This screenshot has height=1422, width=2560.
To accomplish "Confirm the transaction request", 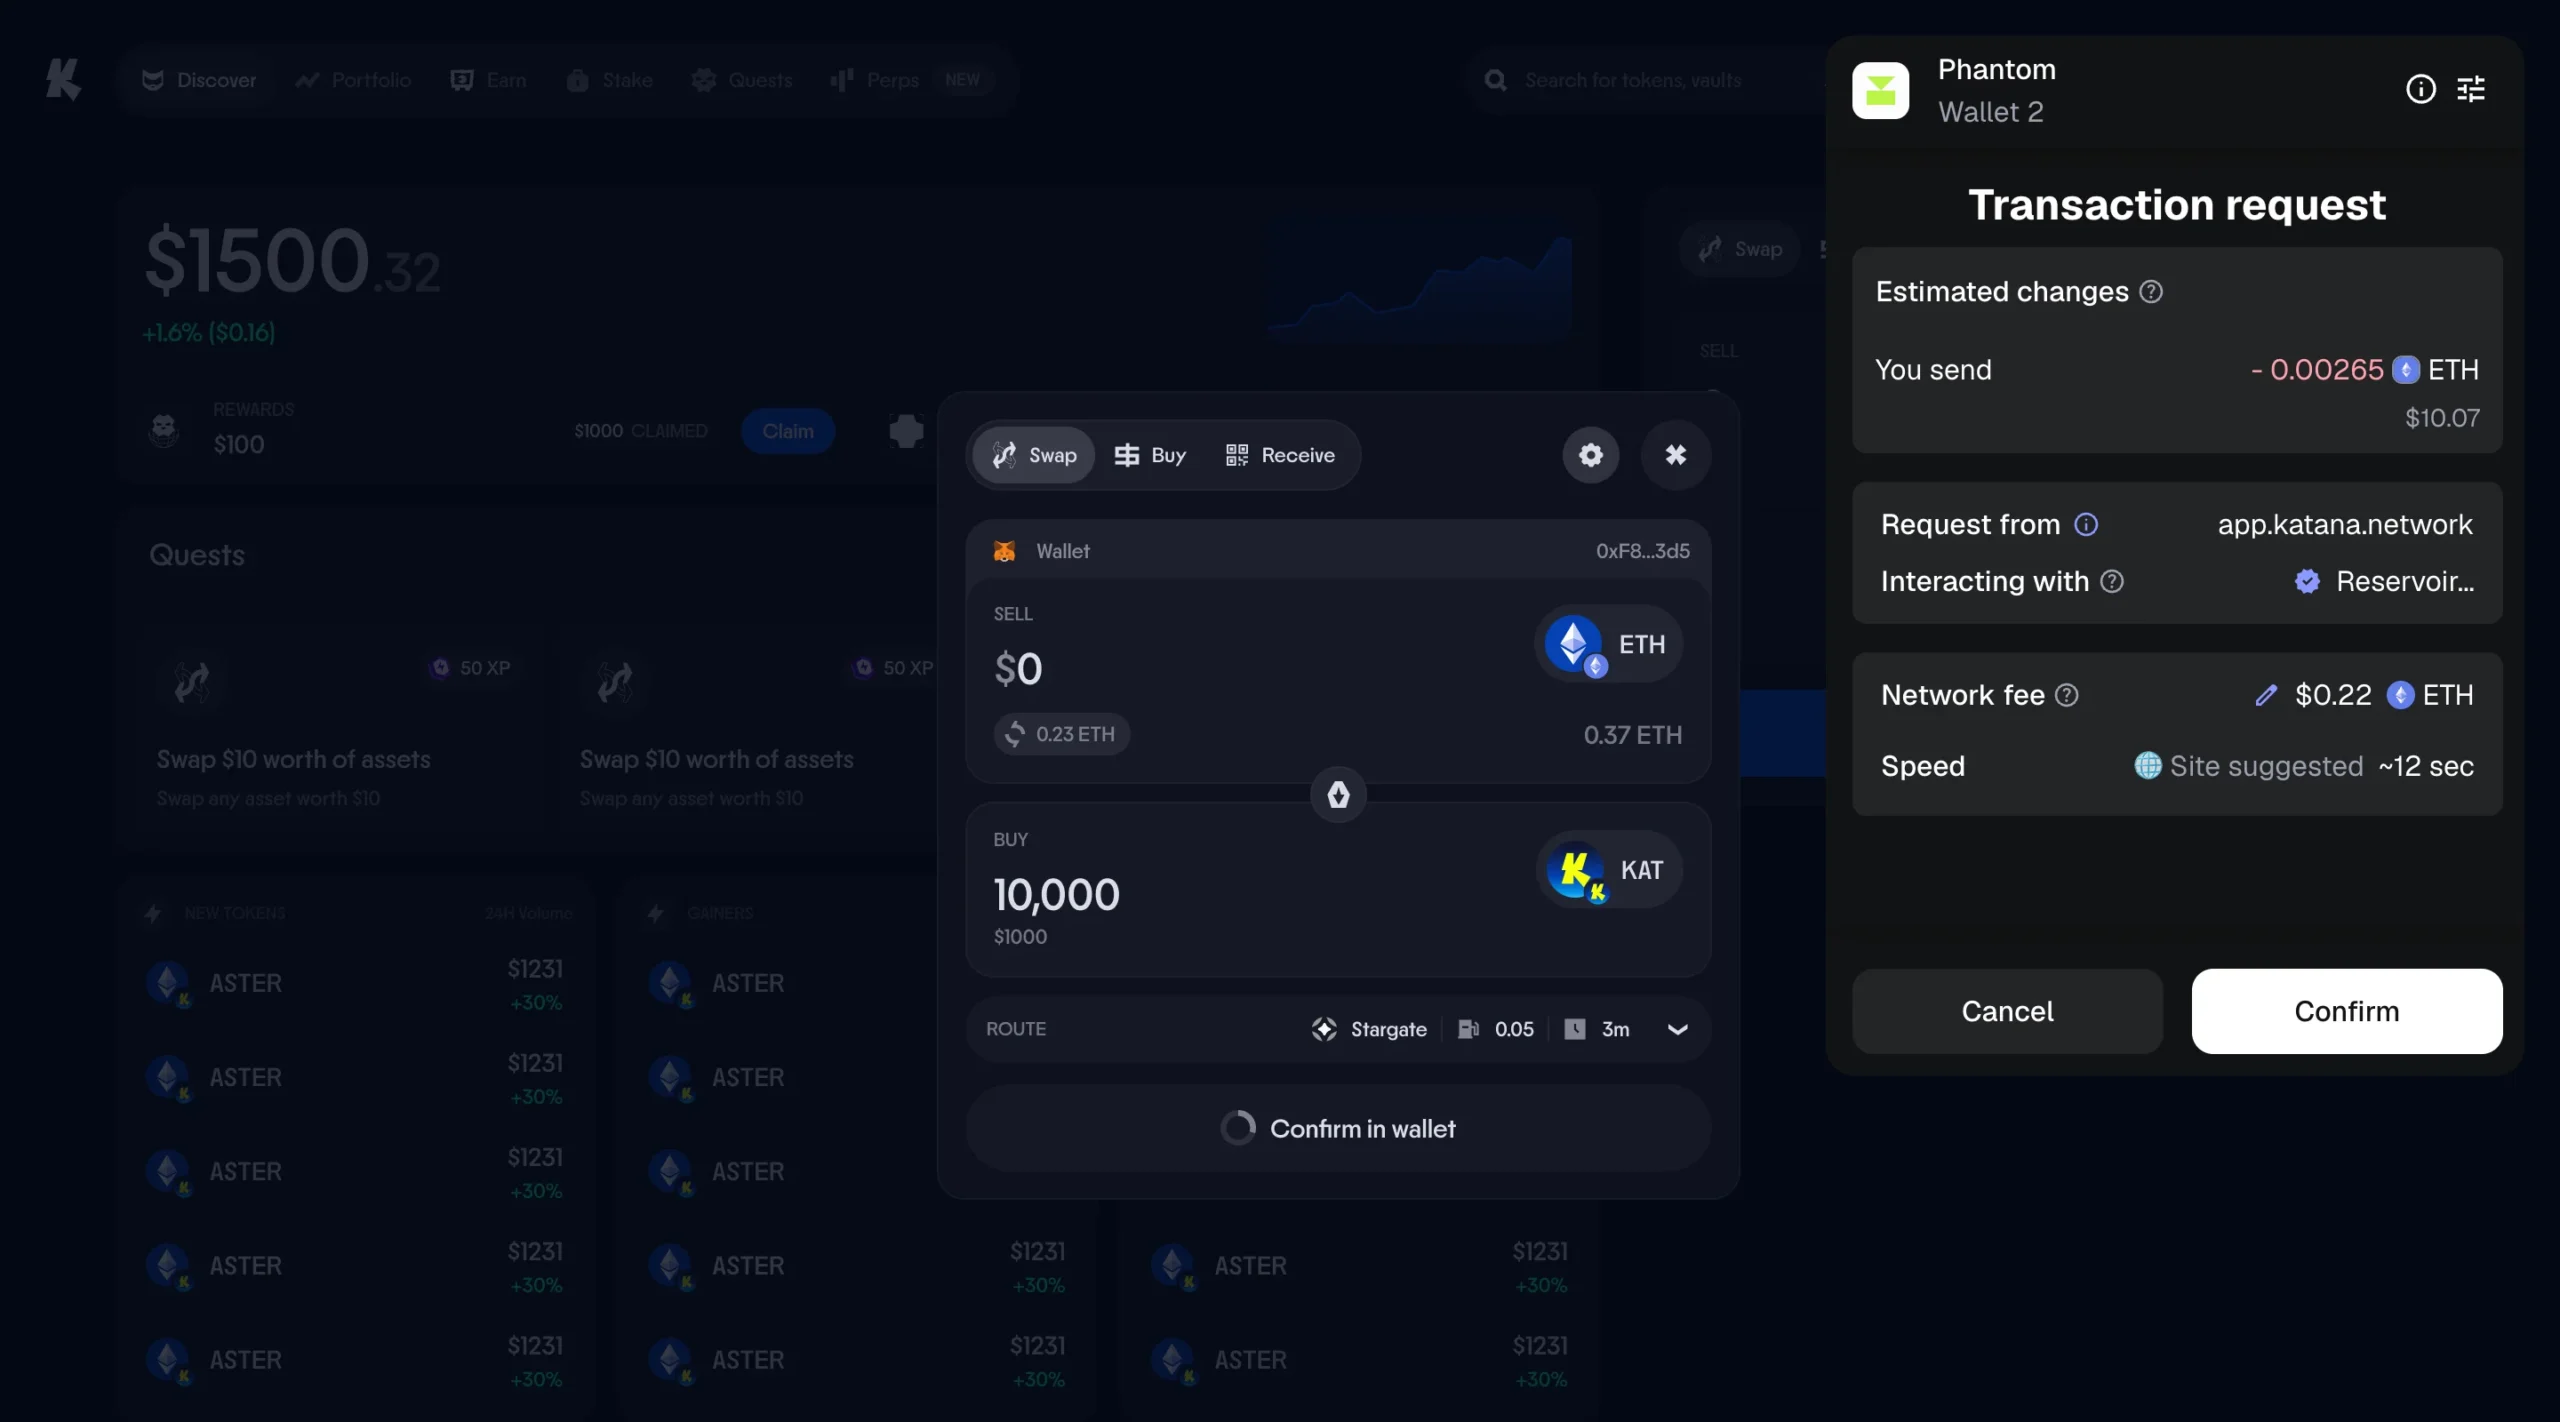I will [x=2346, y=1011].
